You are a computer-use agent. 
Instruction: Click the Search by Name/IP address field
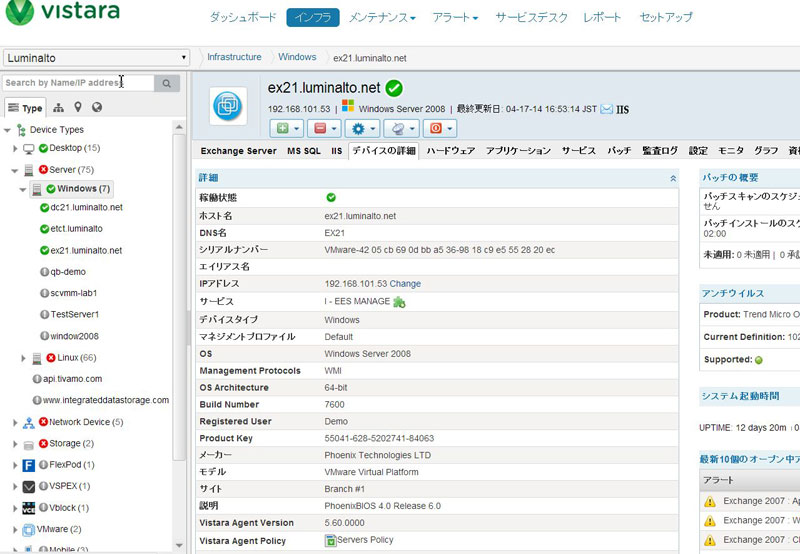point(78,83)
